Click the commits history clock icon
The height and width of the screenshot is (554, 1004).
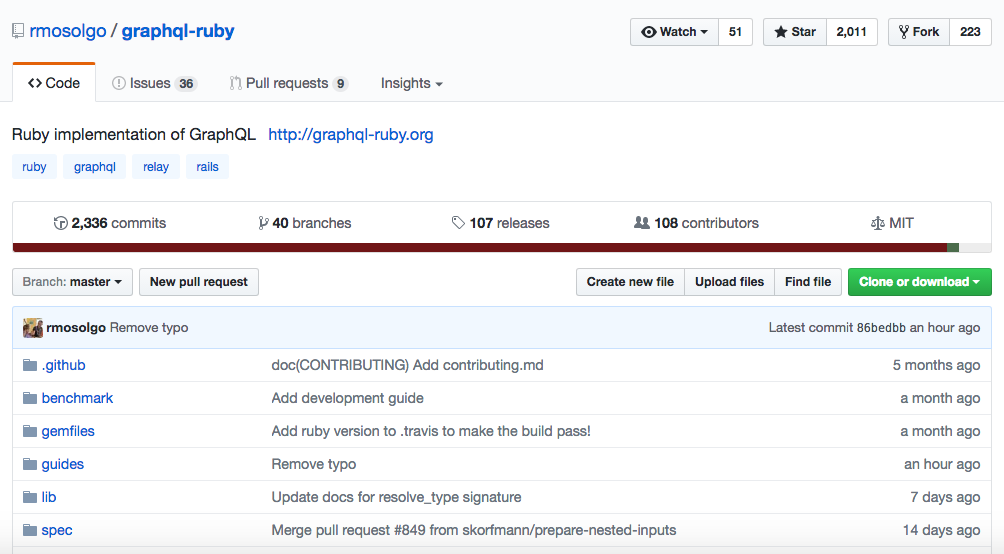(x=61, y=223)
